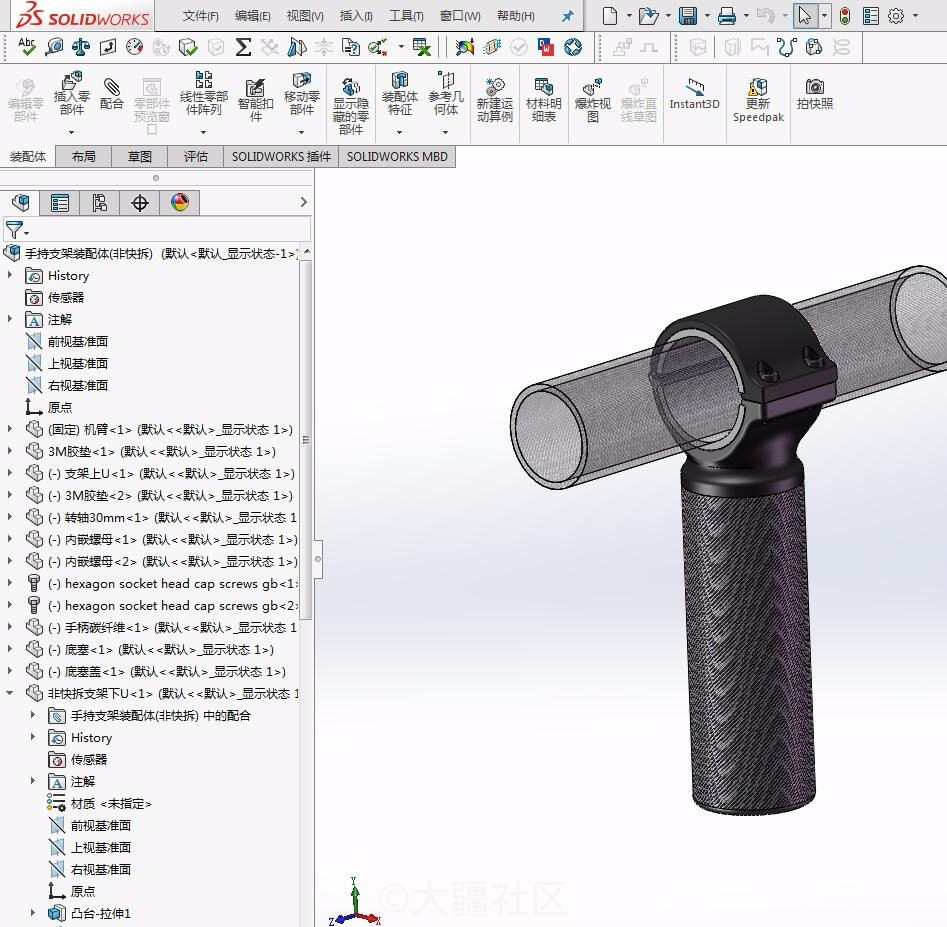Select the 手柄碳纤维<1> component
947x927 pixels.
[x=161, y=627]
